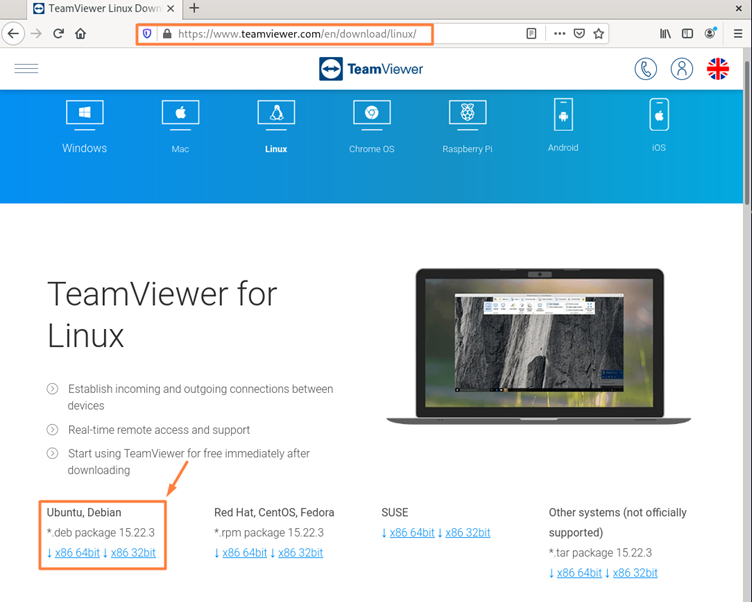Select the Windows platform icon
This screenshot has height=602, width=752.
tap(84, 127)
